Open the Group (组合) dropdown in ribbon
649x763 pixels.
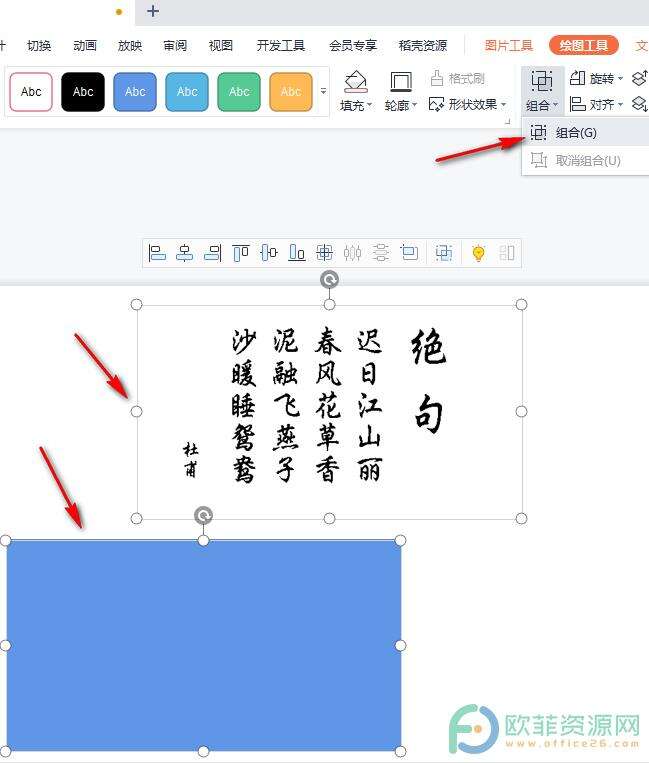[x=541, y=91]
